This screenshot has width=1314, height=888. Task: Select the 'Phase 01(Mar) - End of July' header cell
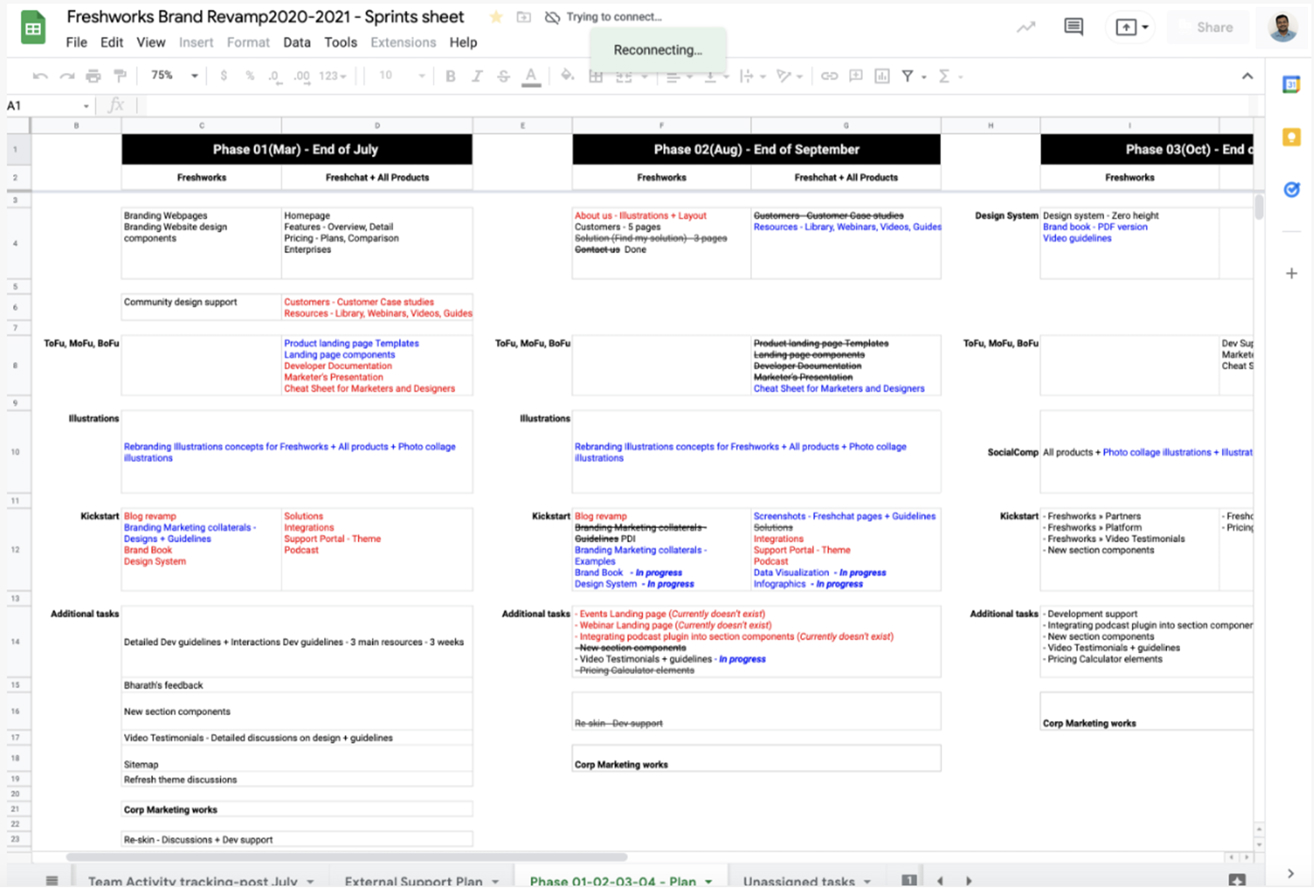tap(297, 149)
